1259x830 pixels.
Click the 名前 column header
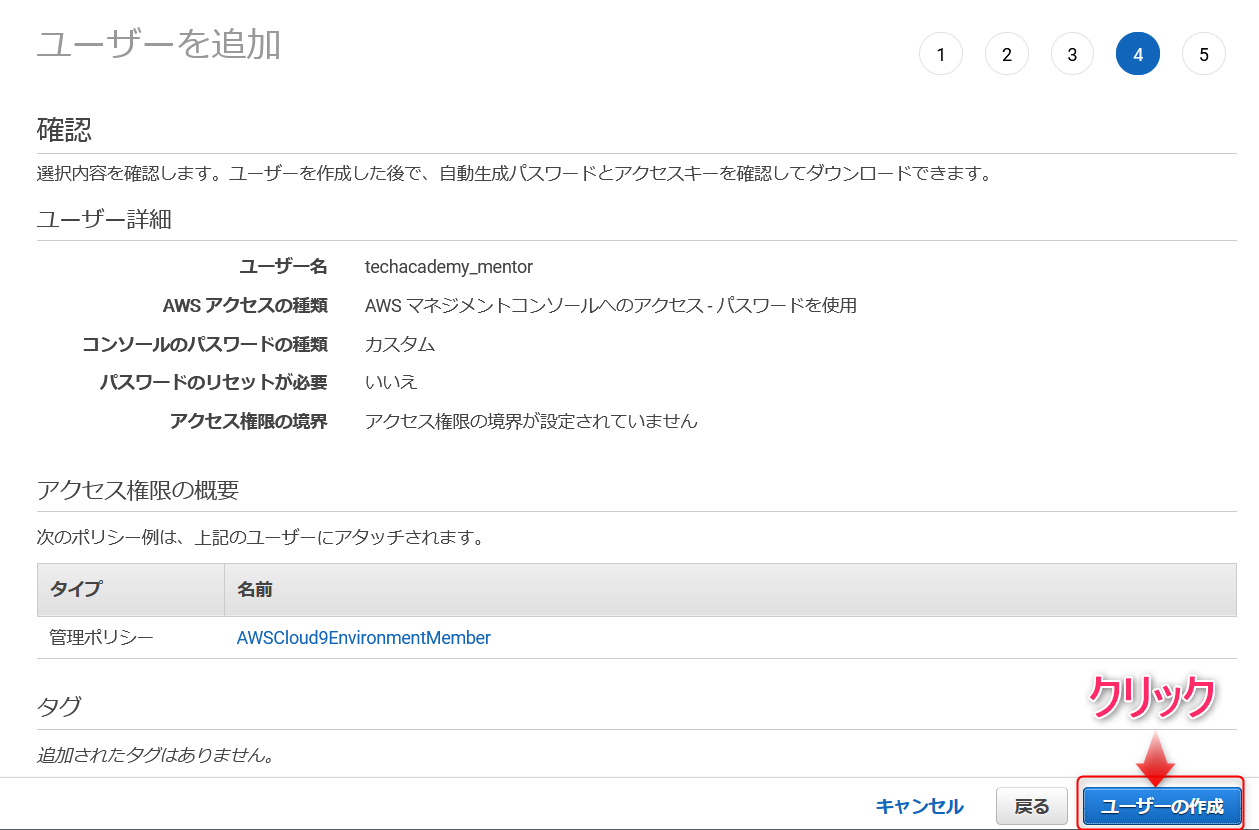[255, 589]
